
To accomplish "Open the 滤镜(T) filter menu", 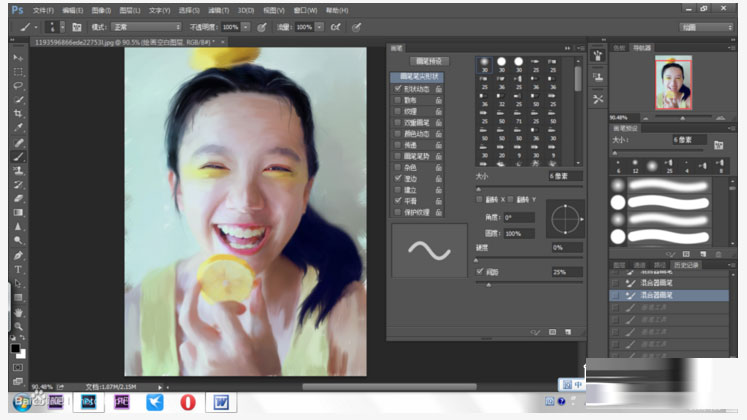I will click(218, 10).
